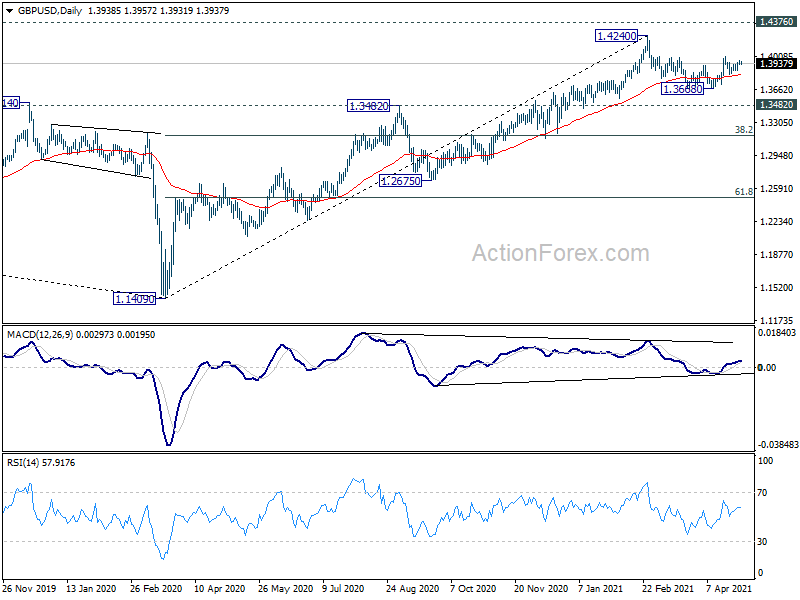Select the 1.36680 price label

click(682, 89)
